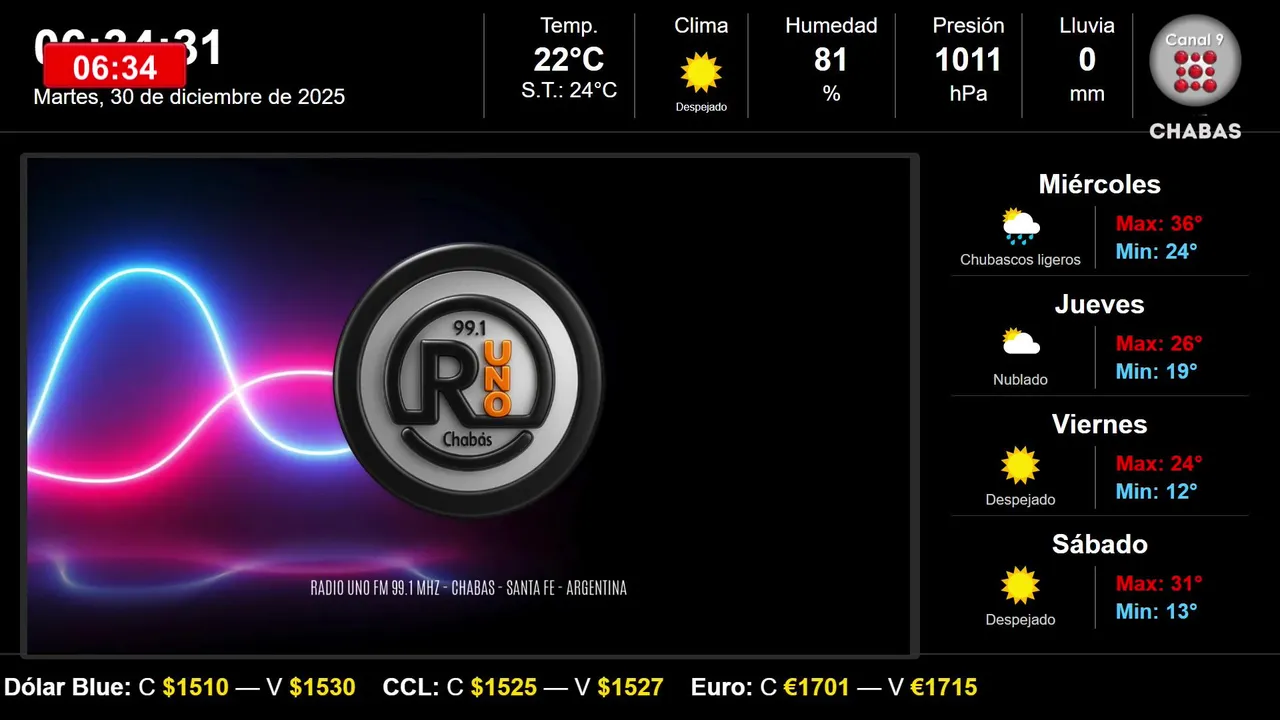Click temperature value 22°C
Viewport: 1280px width, 720px height.
(569, 60)
